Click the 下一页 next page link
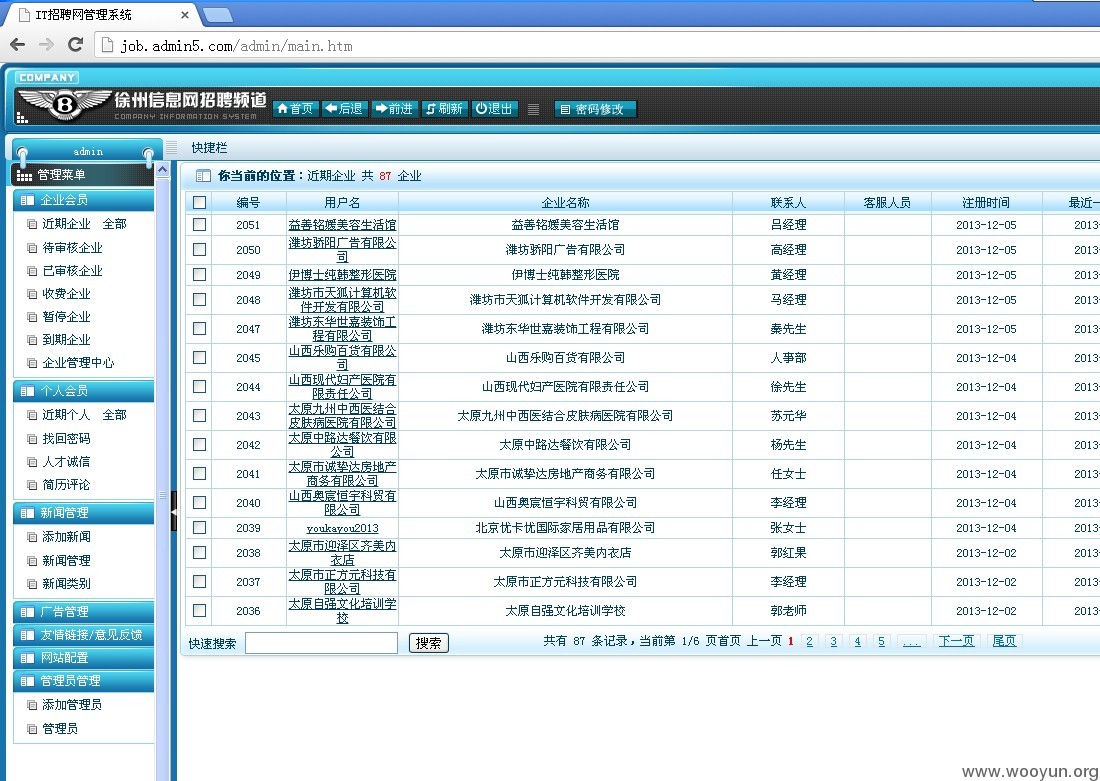The height and width of the screenshot is (781, 1100). 956,641
